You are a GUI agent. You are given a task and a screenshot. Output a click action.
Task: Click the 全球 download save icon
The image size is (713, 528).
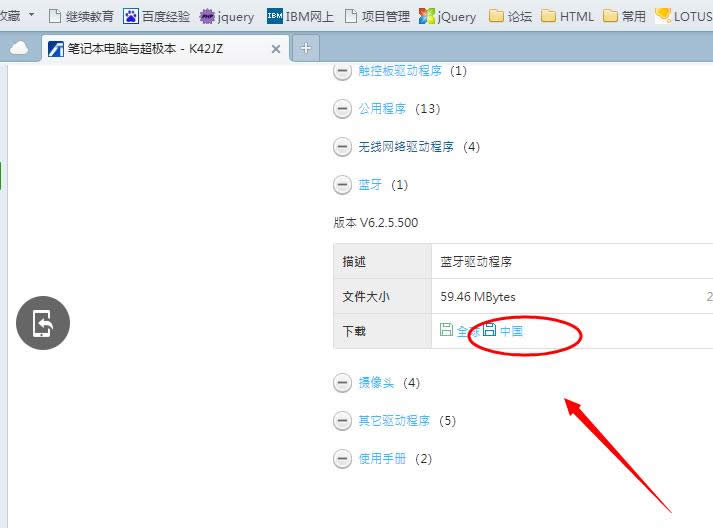point(447,330)
